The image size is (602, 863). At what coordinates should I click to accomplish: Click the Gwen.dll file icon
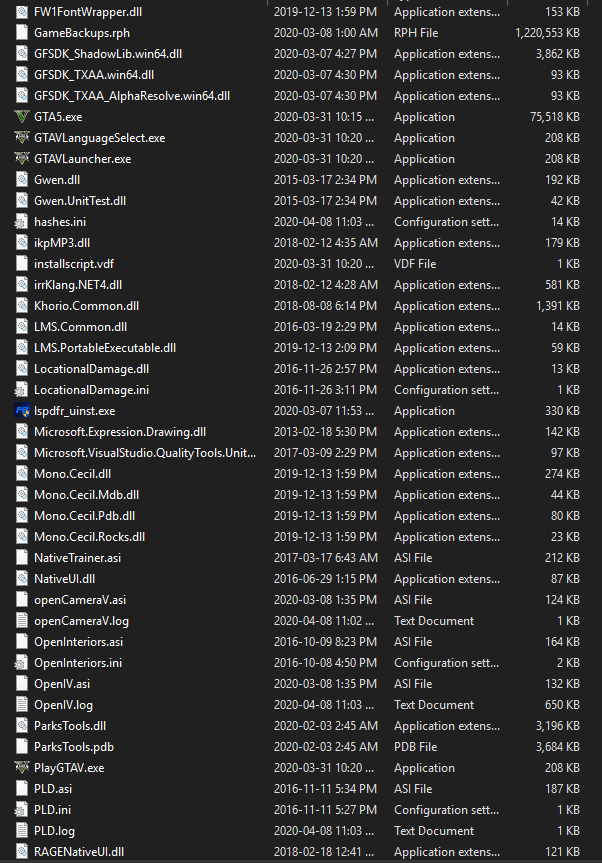[x=21, y=179]
